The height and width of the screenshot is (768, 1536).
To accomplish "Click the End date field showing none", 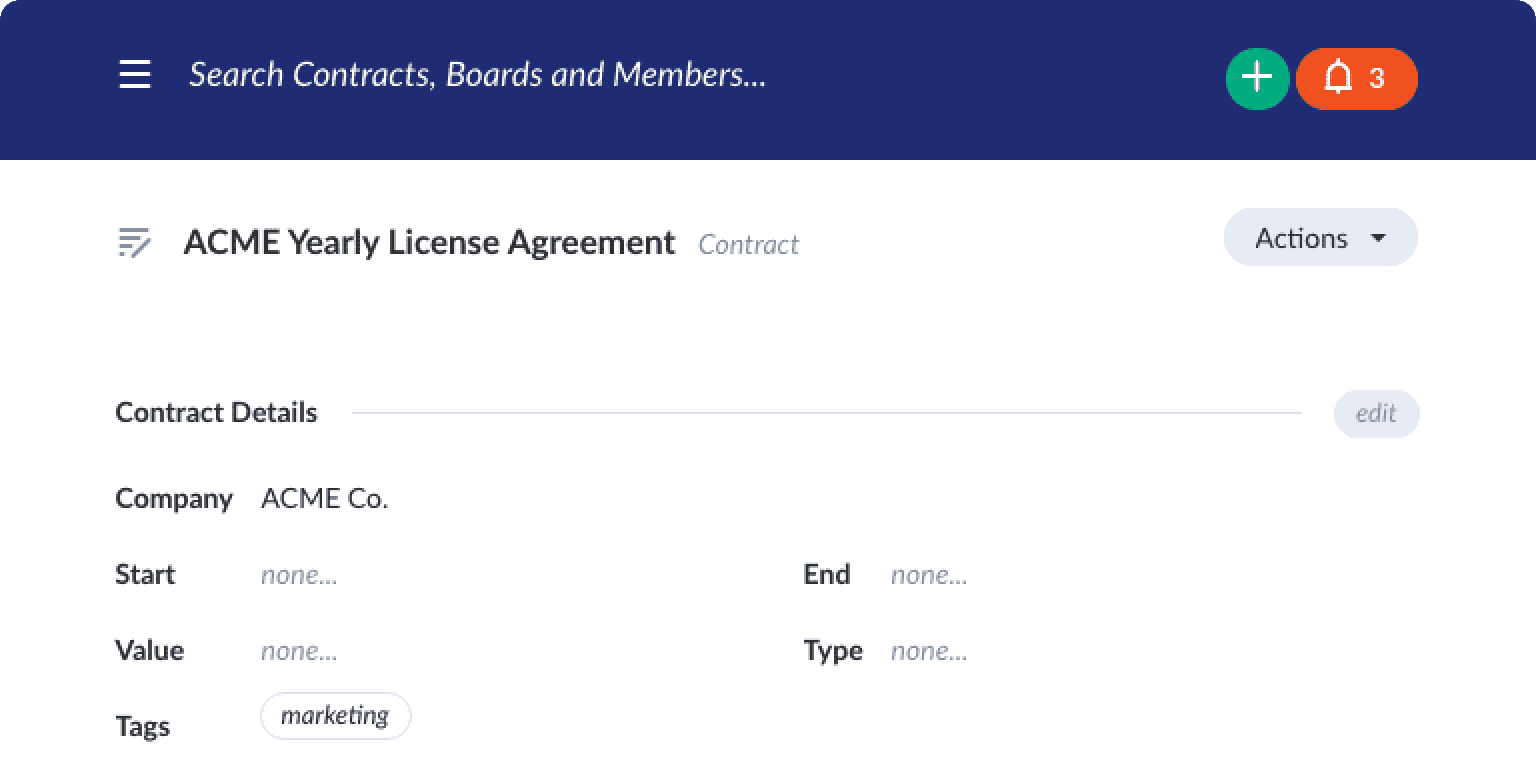I will (x=928, y=575).
